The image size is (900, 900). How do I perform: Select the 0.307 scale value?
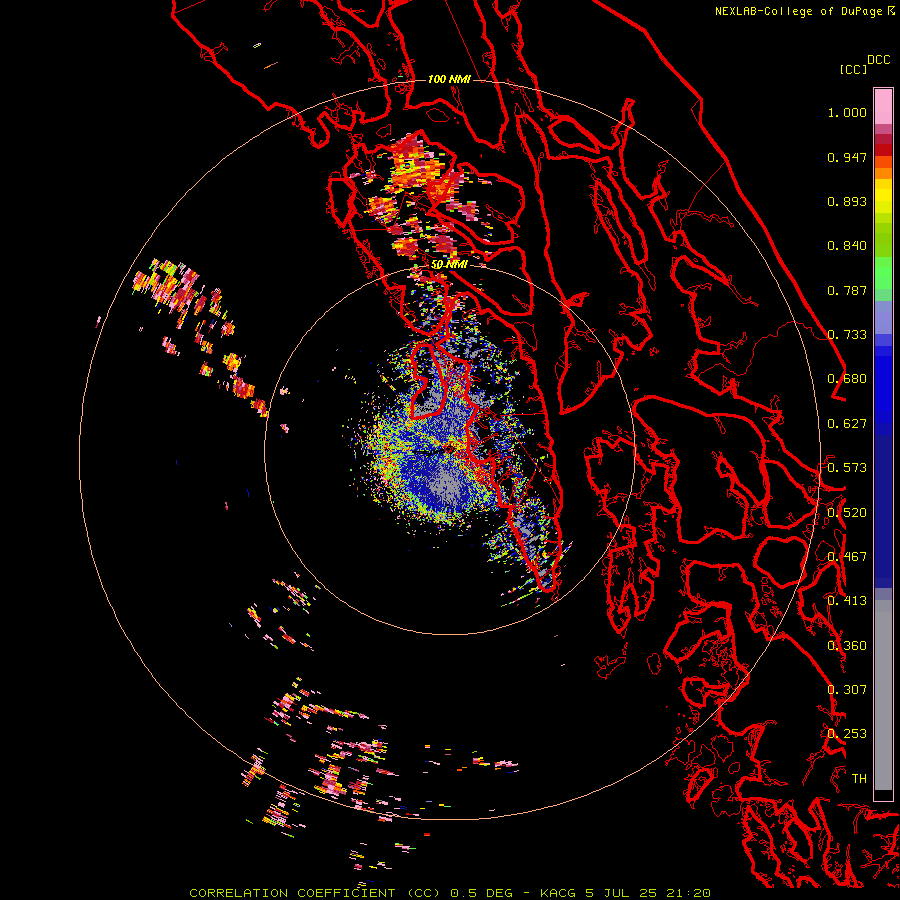(847, 690)
